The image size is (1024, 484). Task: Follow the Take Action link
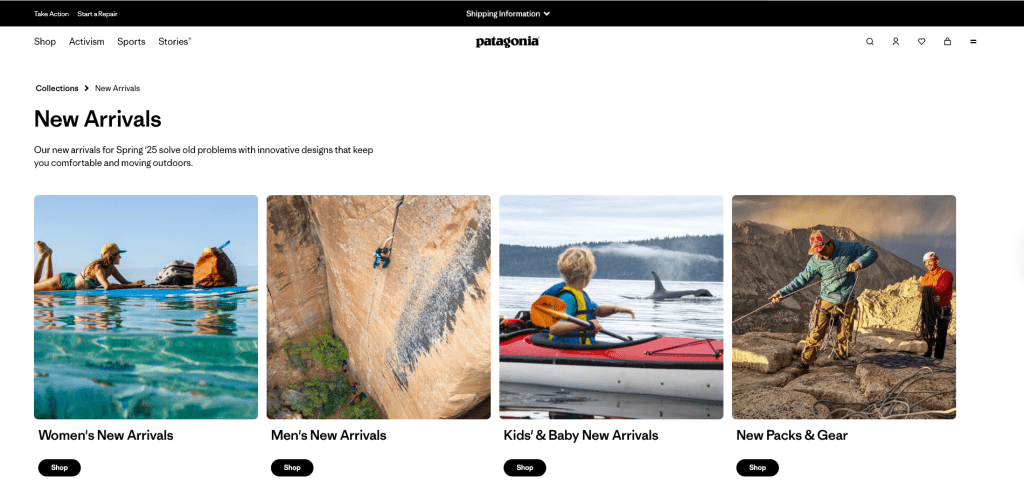pos(52,14)
